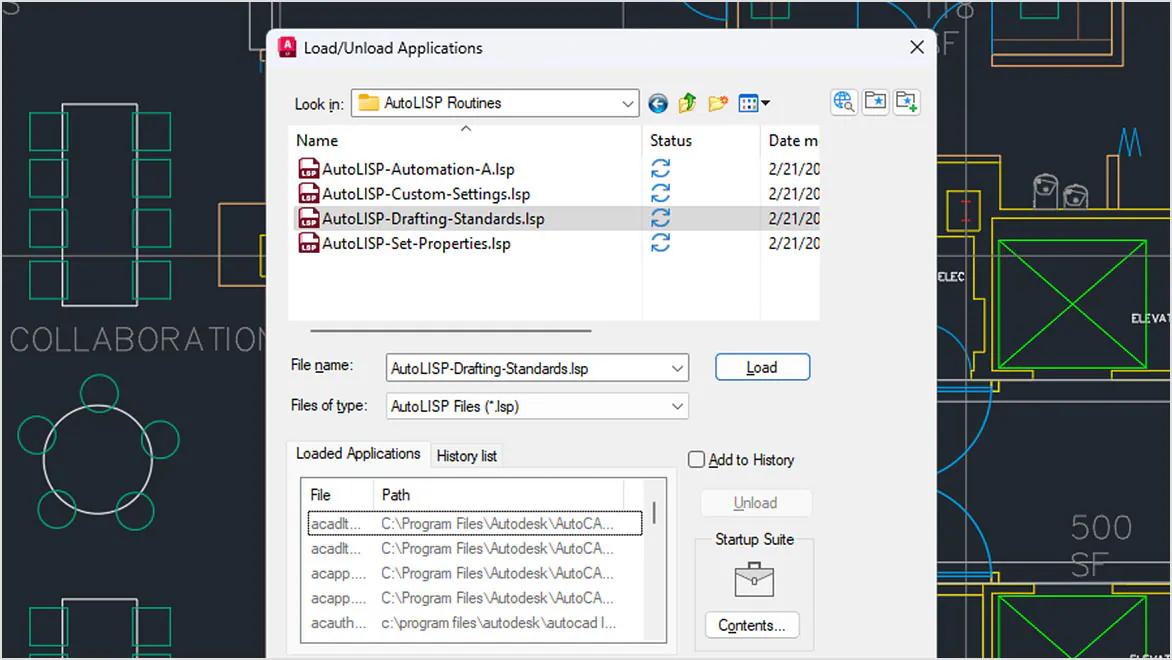Open the File name dropdown list

(x=677, y=368)
